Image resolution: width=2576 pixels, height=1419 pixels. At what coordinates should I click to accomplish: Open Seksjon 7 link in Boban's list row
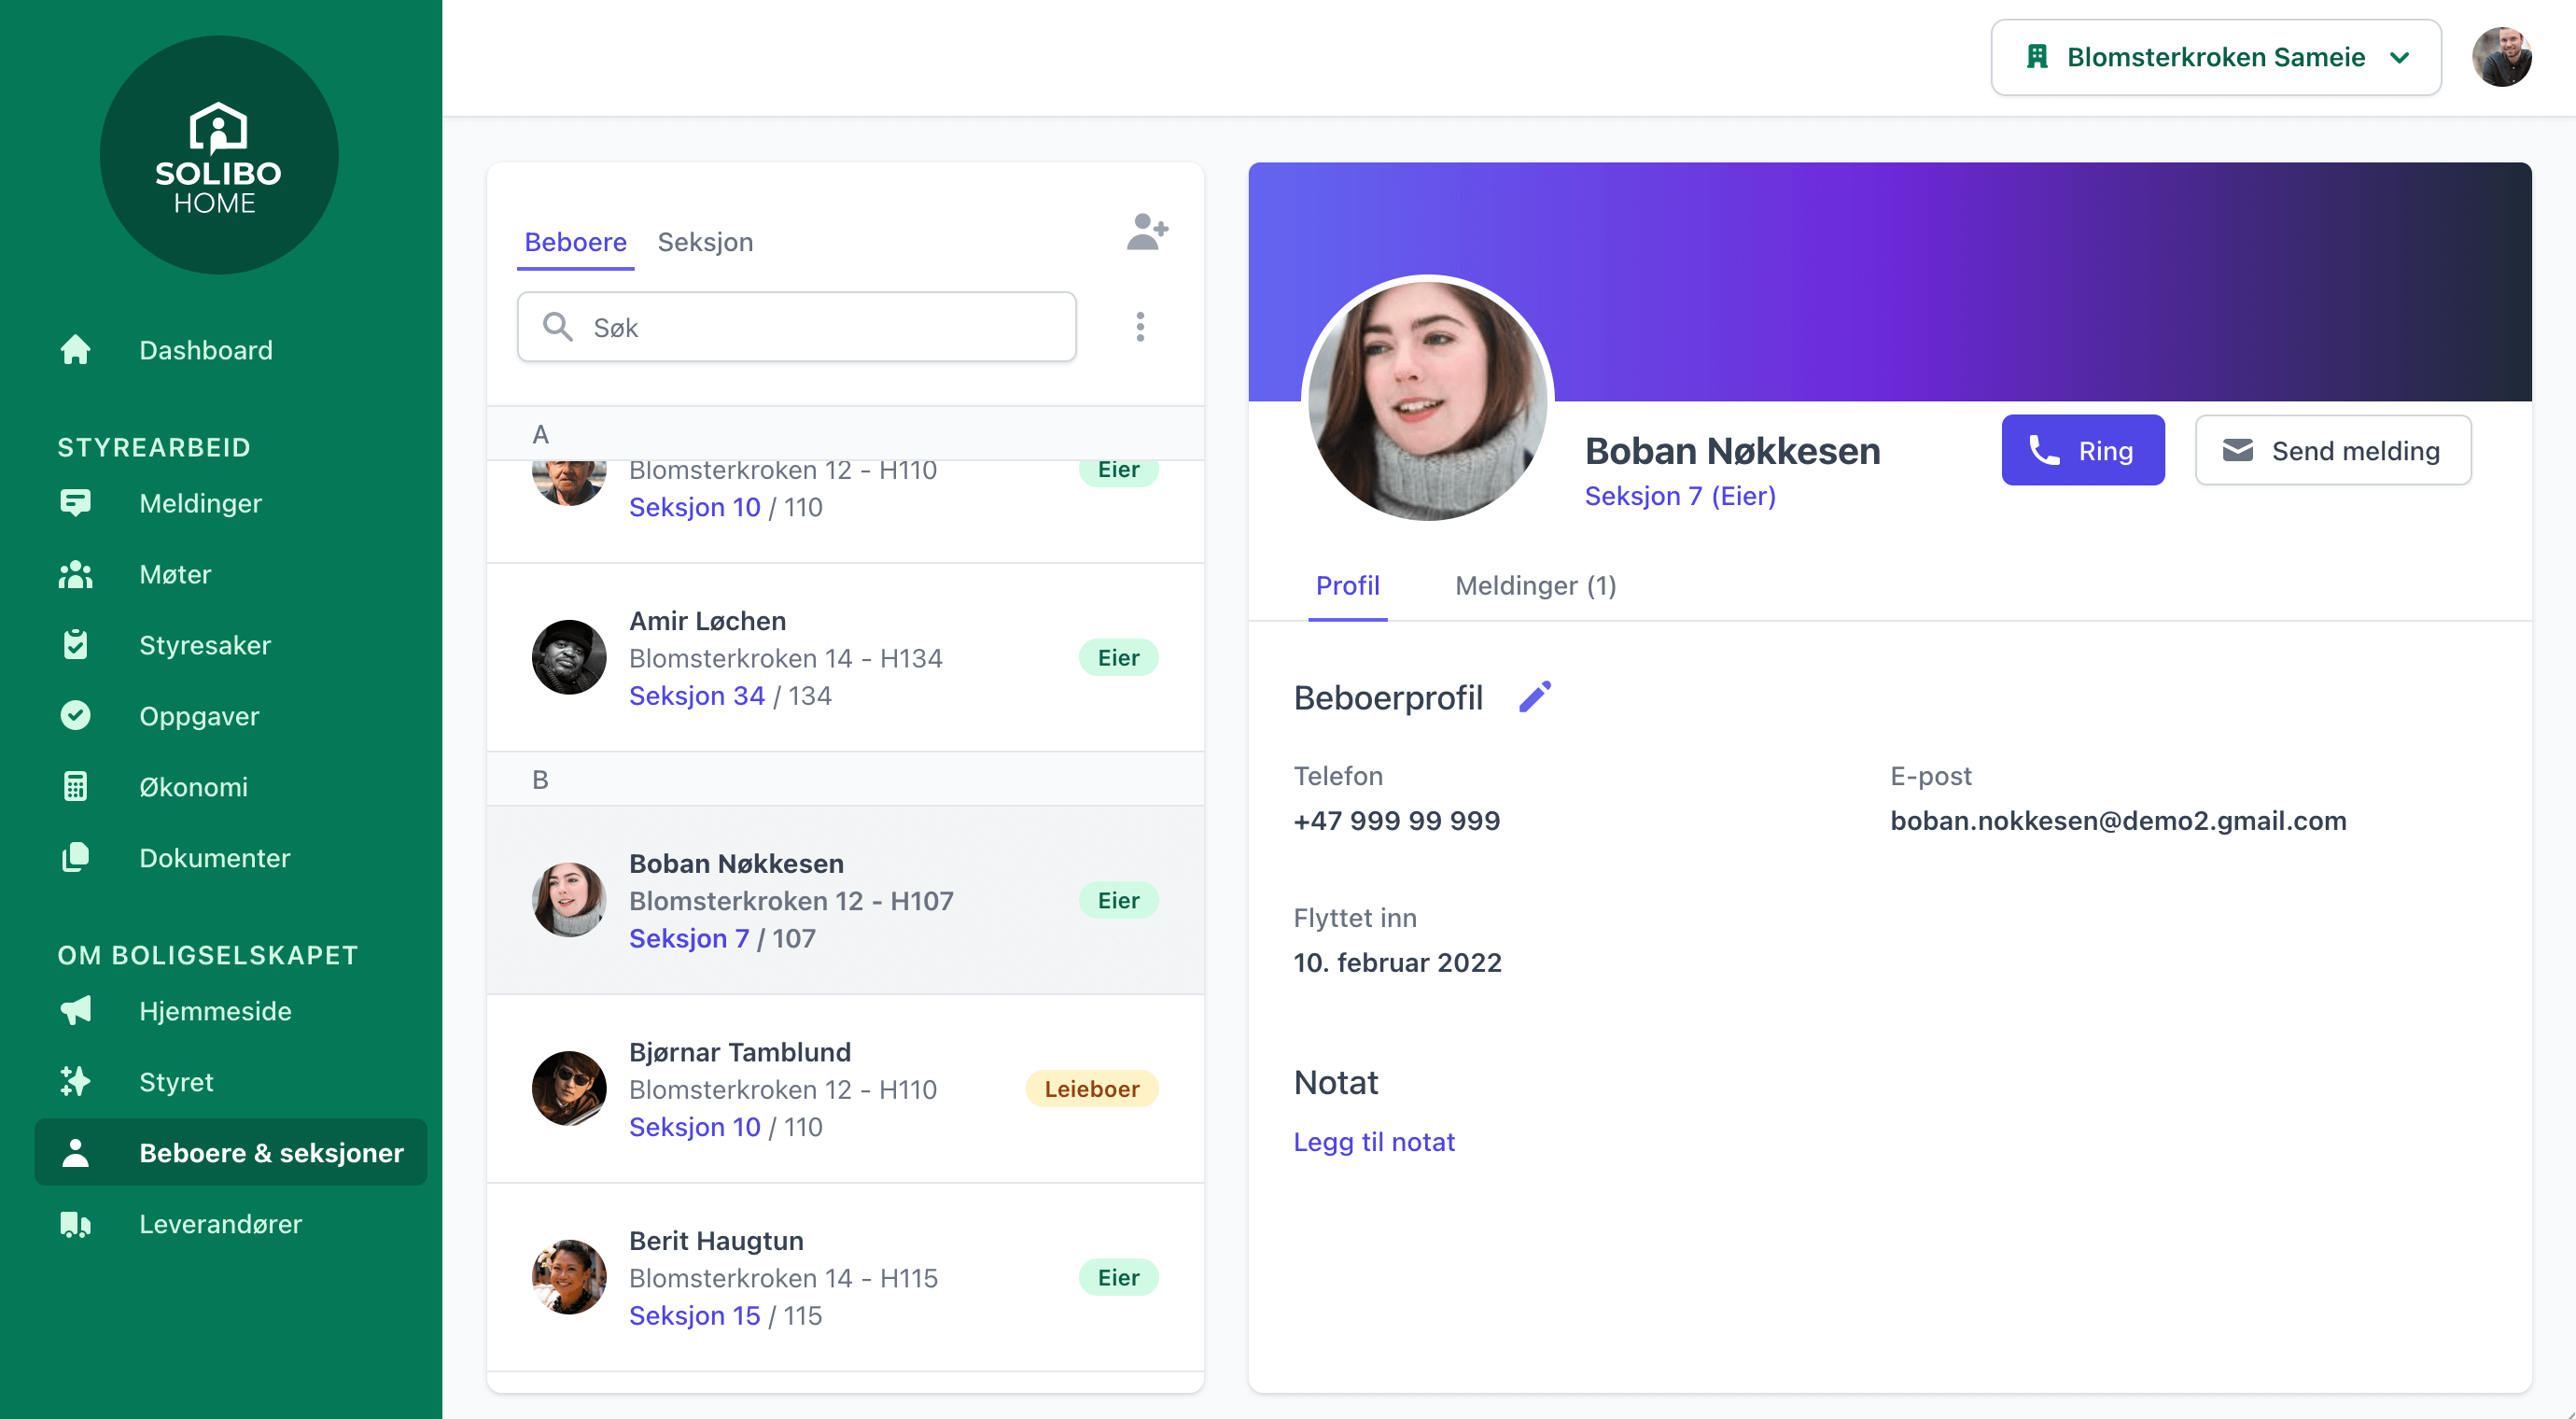[x=688, y=939]
